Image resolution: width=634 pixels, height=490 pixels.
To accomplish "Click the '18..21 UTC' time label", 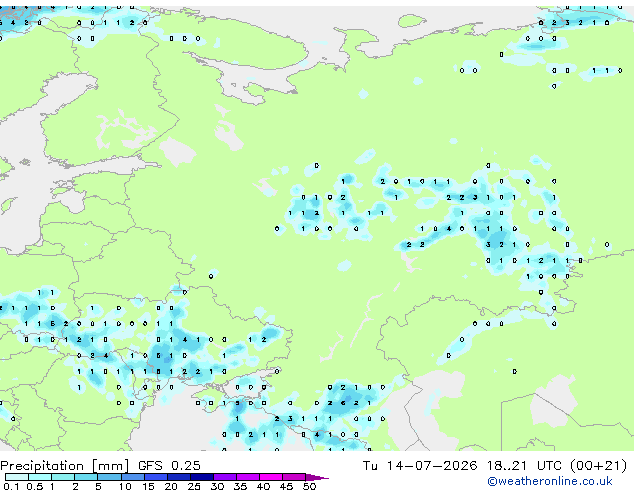I will coord(524,466).
